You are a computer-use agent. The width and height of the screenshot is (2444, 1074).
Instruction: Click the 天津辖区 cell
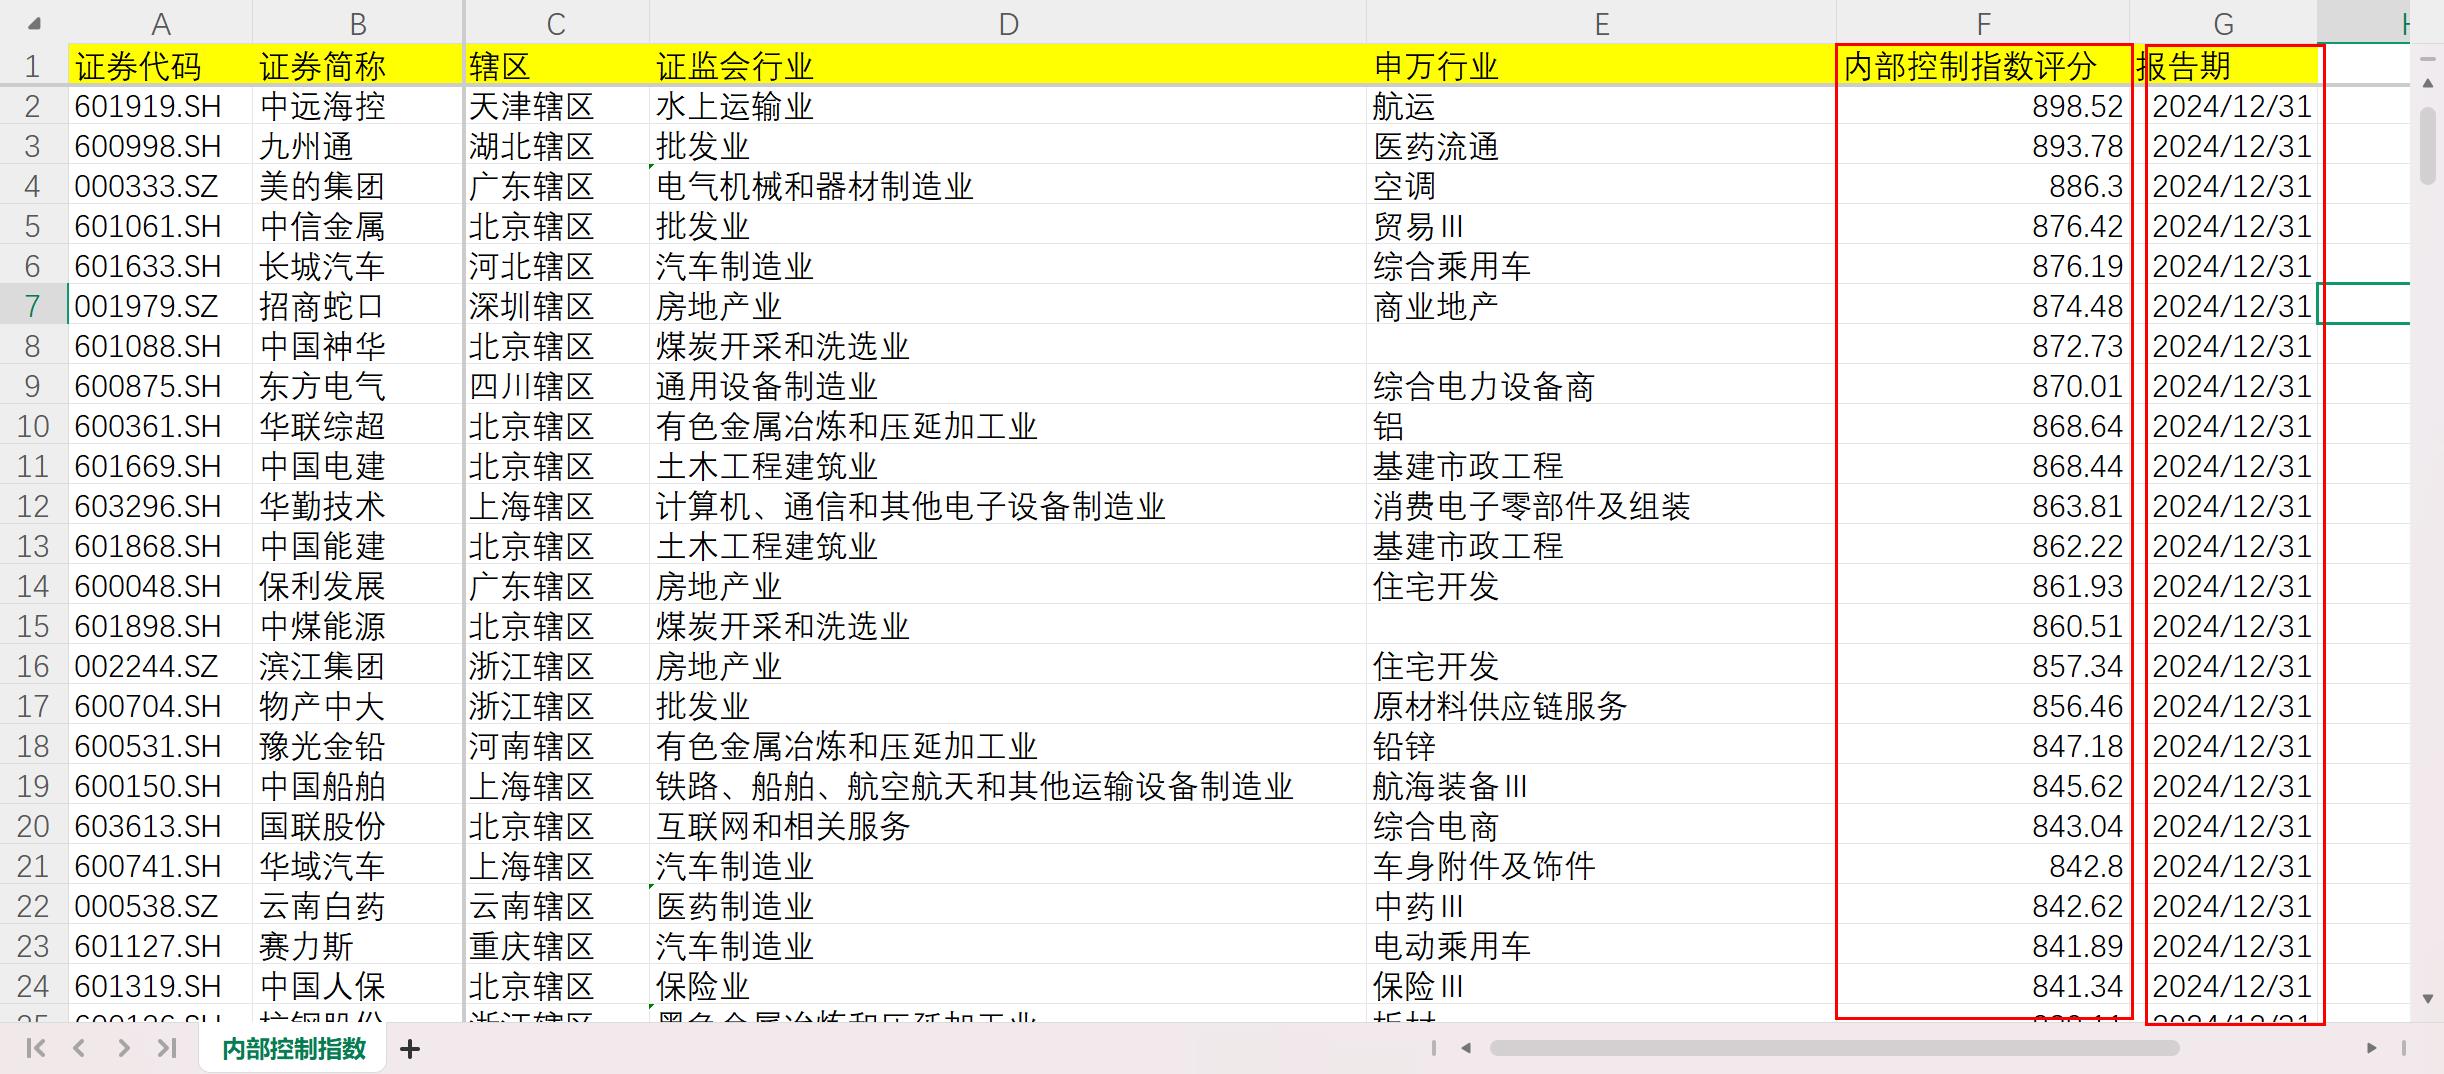(557, 106)
